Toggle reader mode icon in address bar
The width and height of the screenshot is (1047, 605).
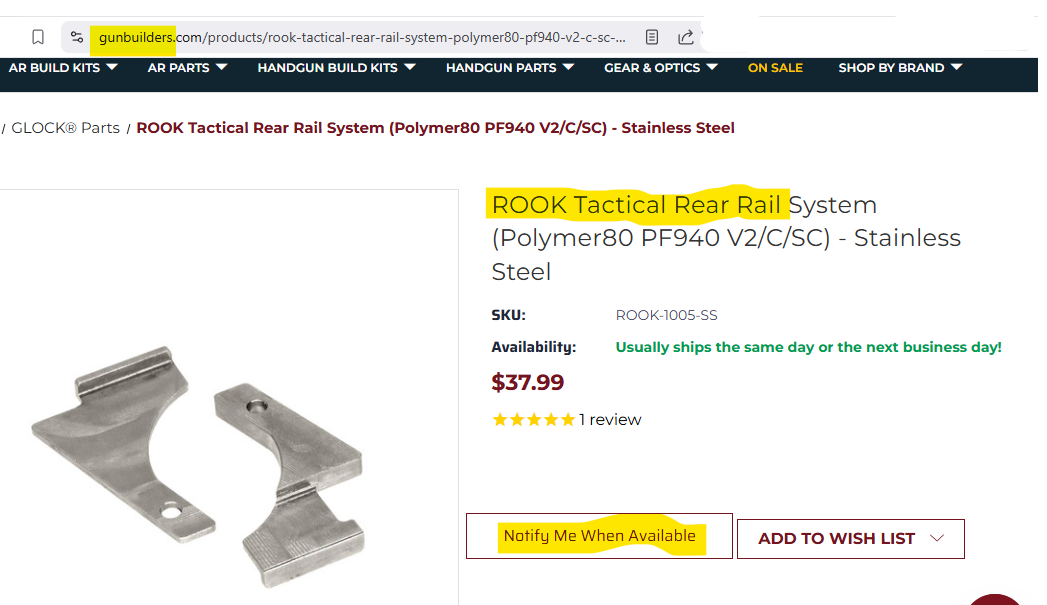click(652, 37)
